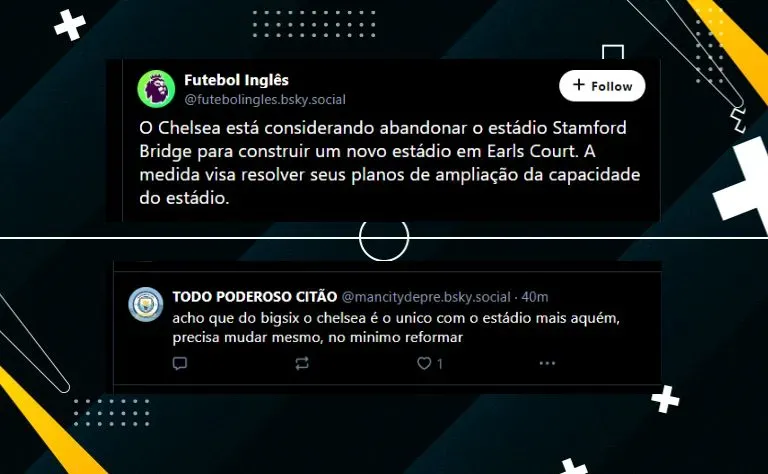Open the TODO PODEROSO CITÃO avatar
The image size is (768, 474).
[x=145, y=304]
